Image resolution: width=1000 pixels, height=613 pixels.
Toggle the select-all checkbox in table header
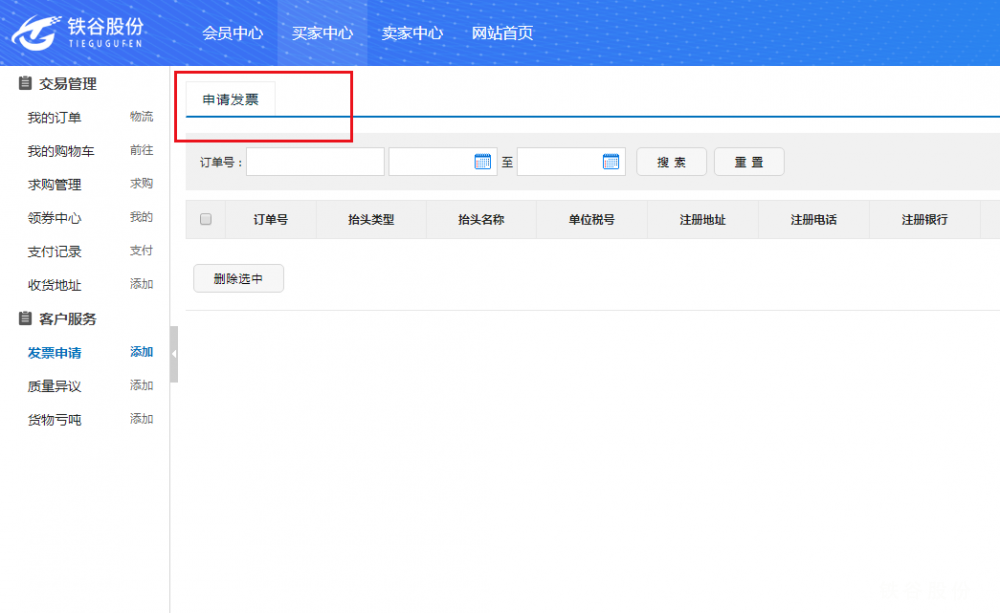coord(206,219)
